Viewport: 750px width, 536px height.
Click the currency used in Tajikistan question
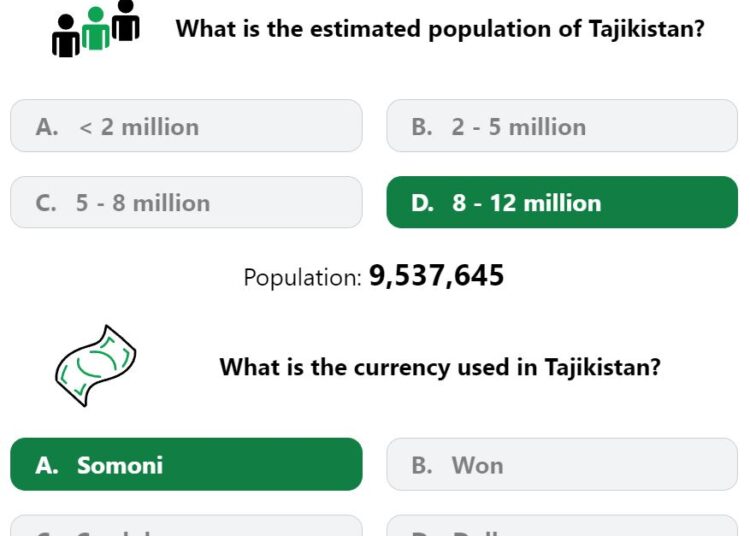point(440,367)
